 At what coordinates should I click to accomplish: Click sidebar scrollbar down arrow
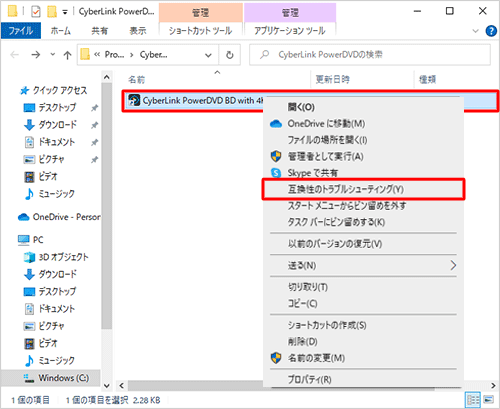click(x=107, y=386)
